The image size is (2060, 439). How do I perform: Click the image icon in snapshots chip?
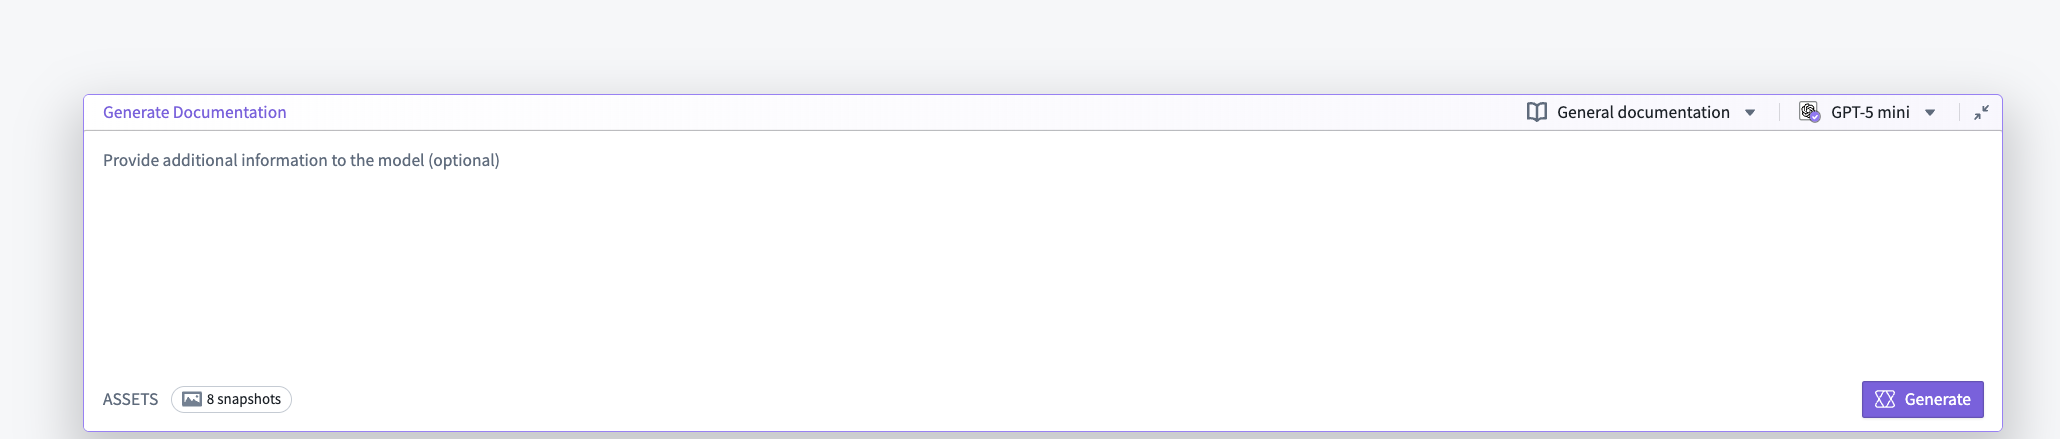tap(192, 399)
